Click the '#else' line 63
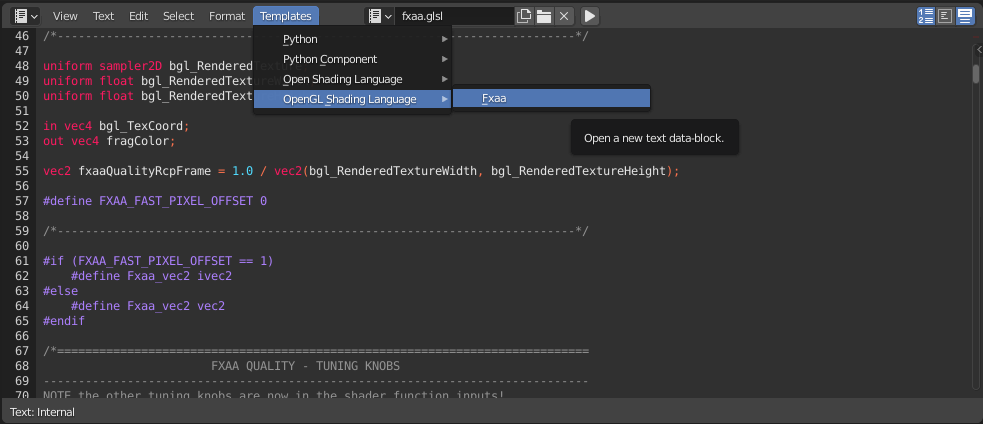 coord(61,291)
